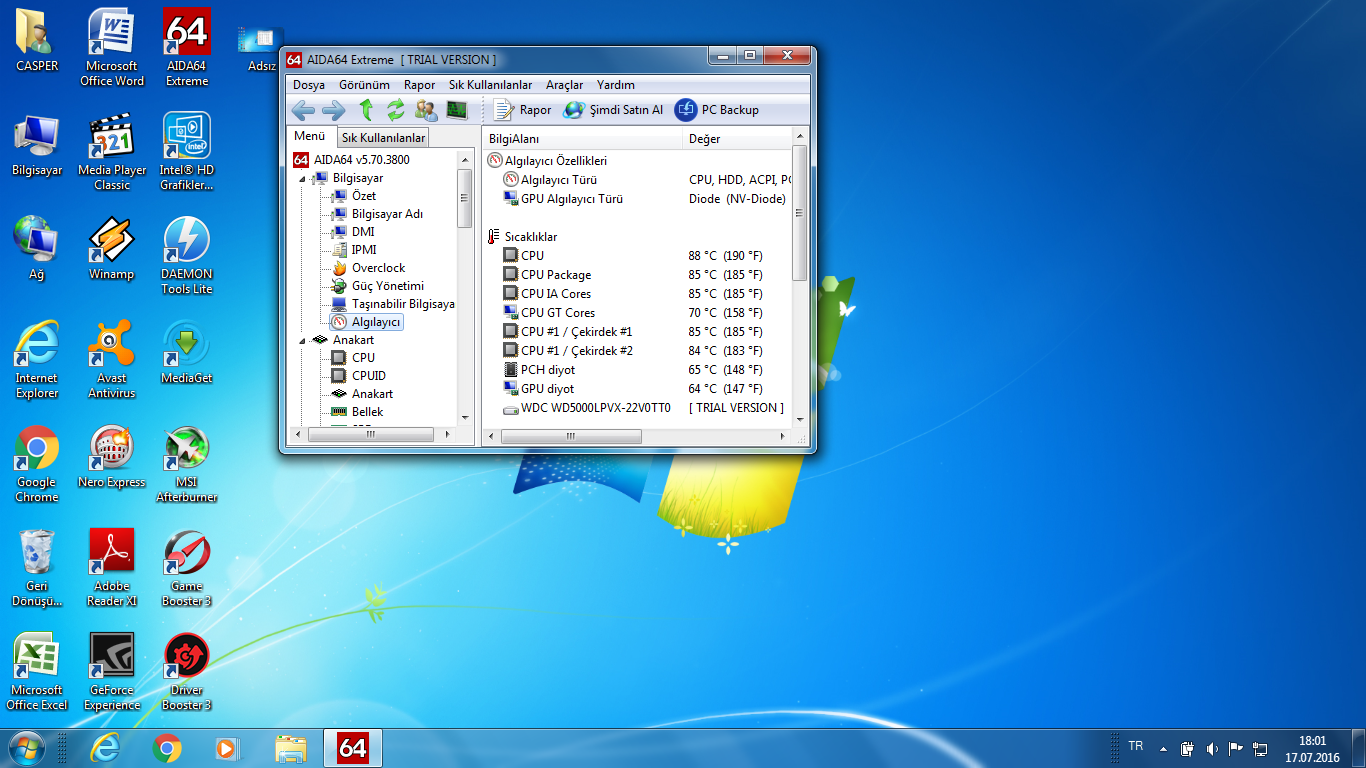1366x768 pixels.
Task: Open the CASPER desktop folder icon
Action: click(37, 41)
